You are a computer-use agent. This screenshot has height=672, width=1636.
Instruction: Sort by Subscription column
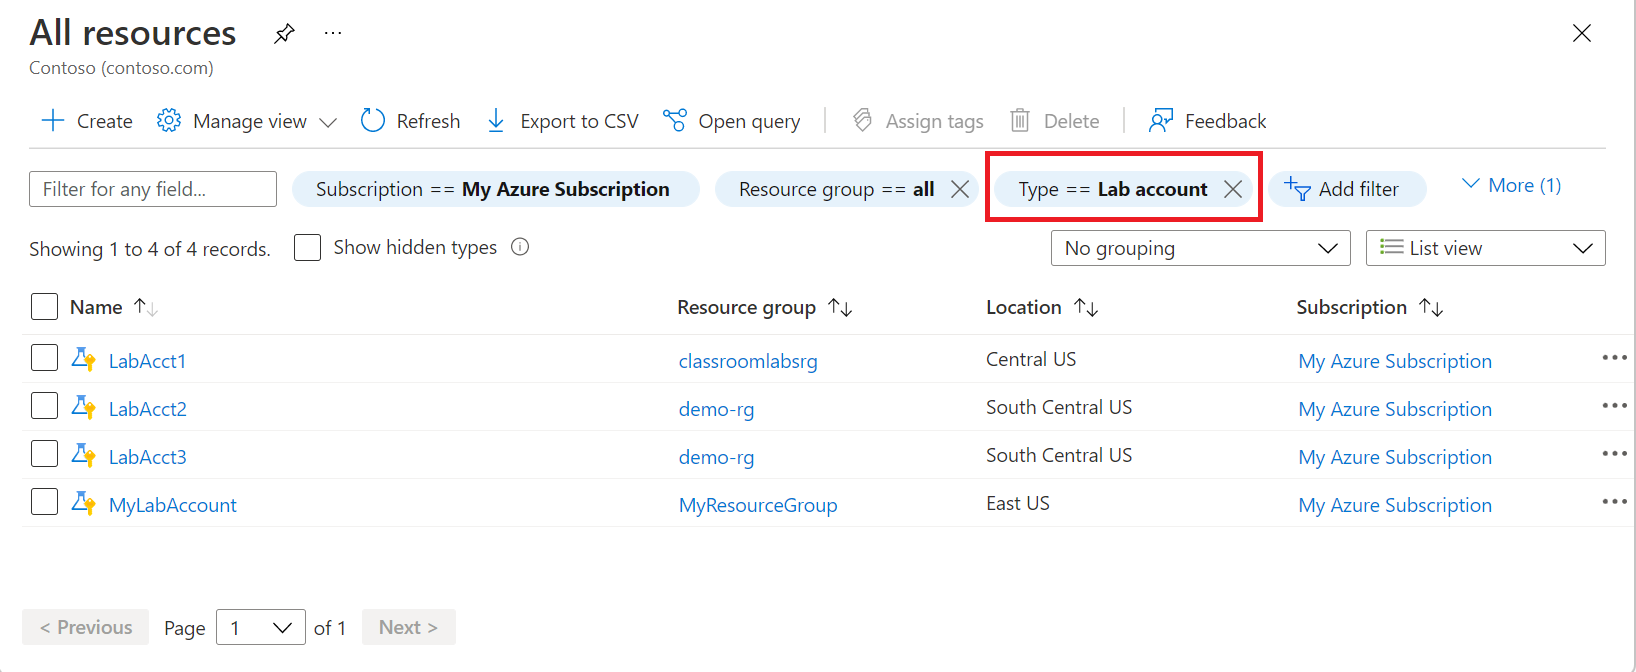pyautogui.click(x=1370, y=307)
